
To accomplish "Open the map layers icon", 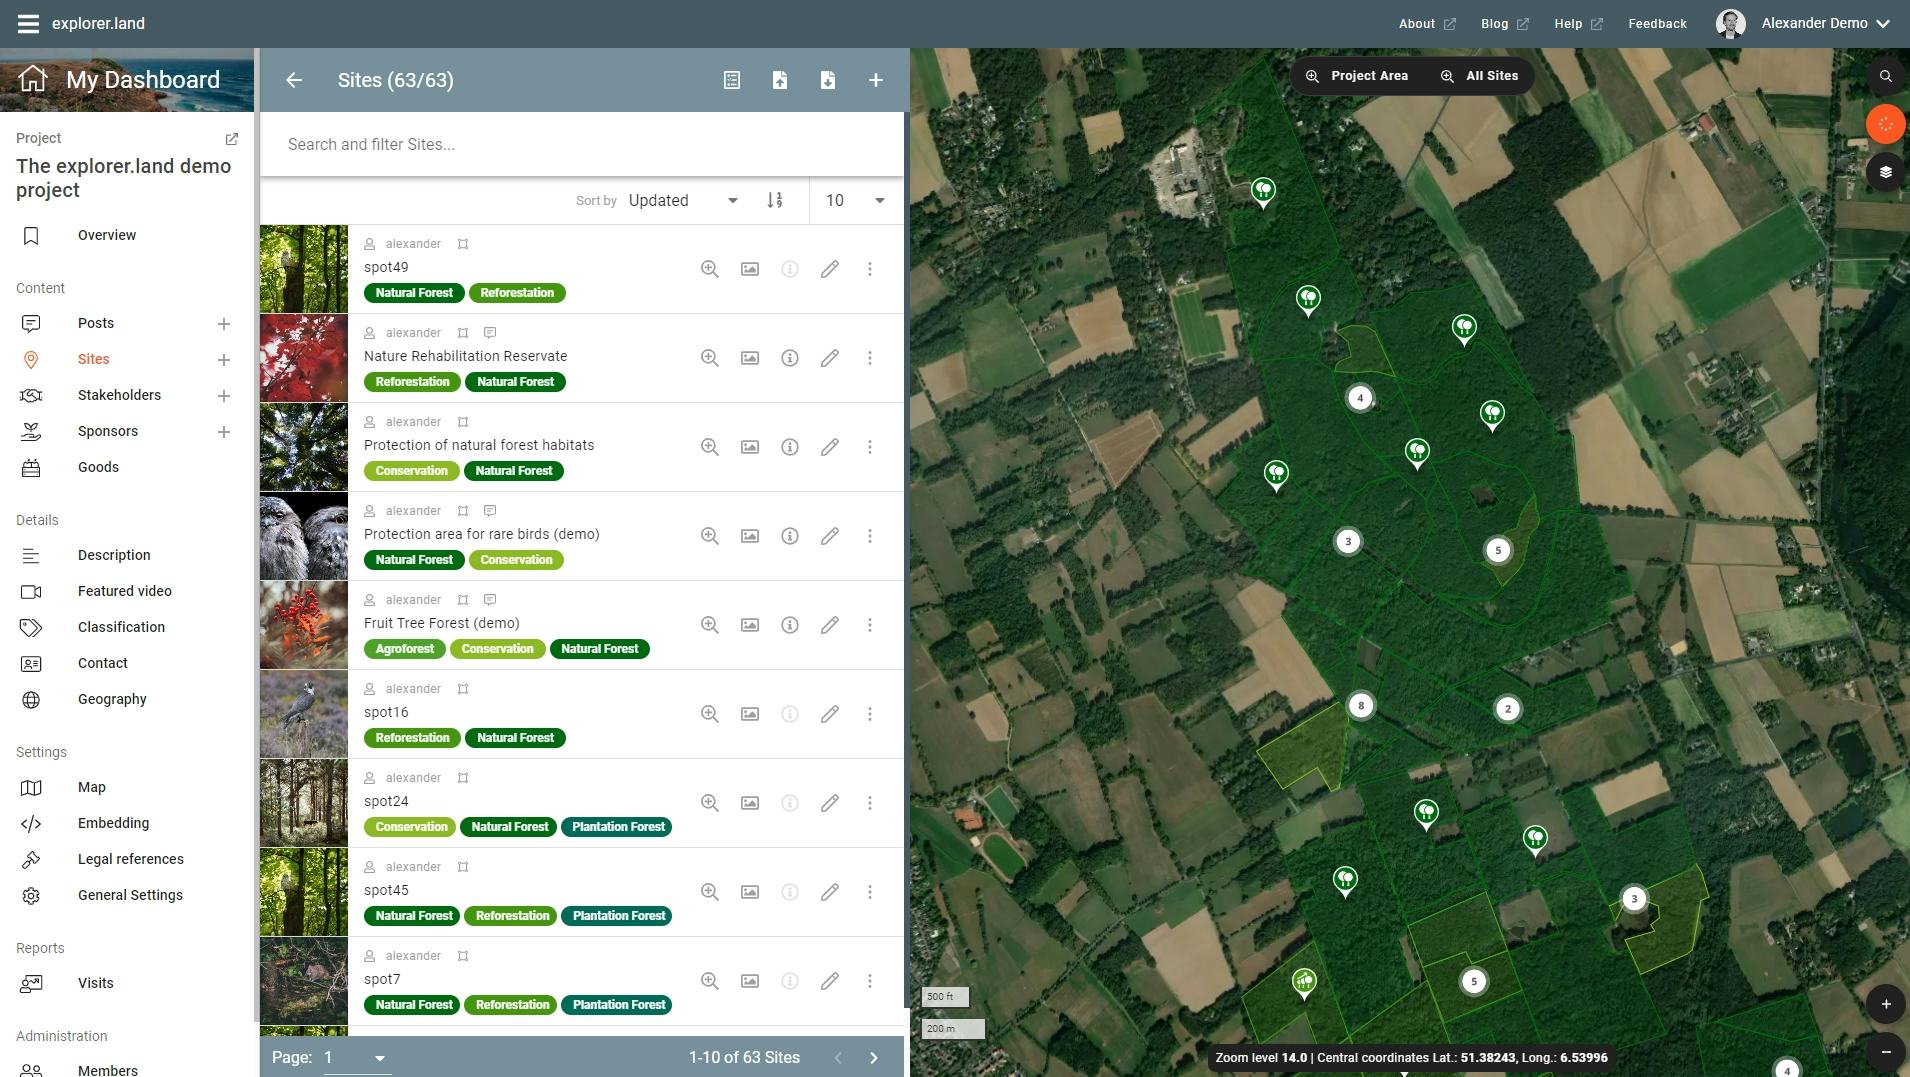I will coord(1886,171).
